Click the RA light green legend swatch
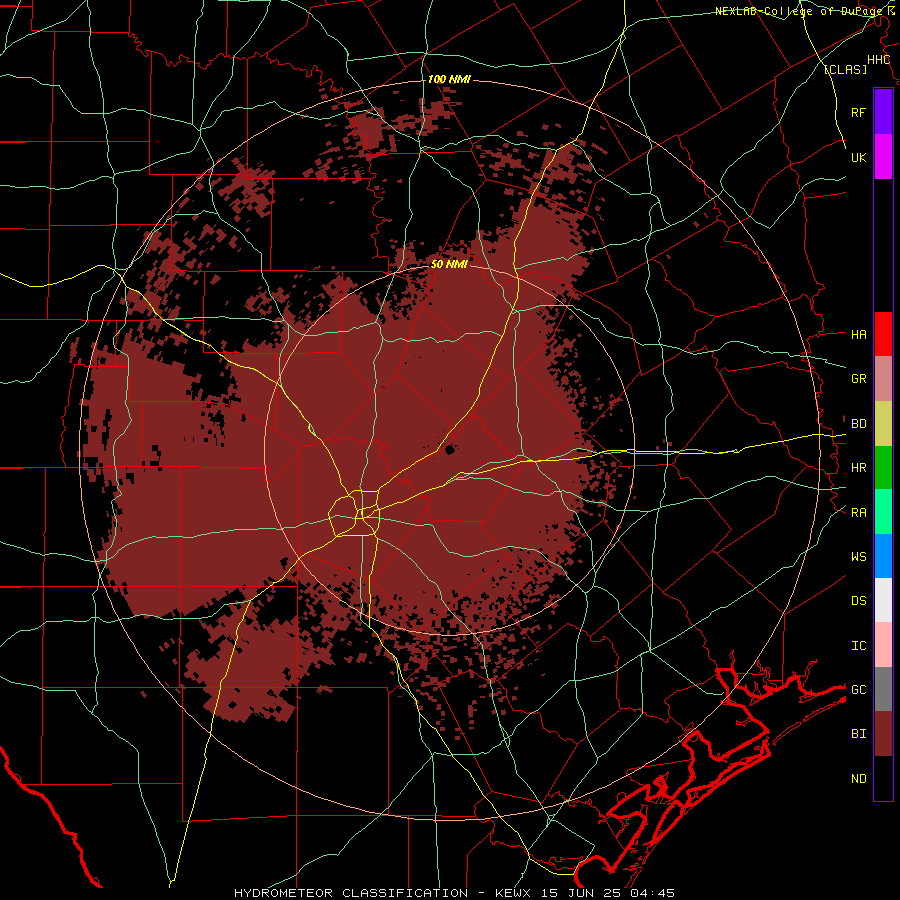The image size is (900, 900). (883, 512)
